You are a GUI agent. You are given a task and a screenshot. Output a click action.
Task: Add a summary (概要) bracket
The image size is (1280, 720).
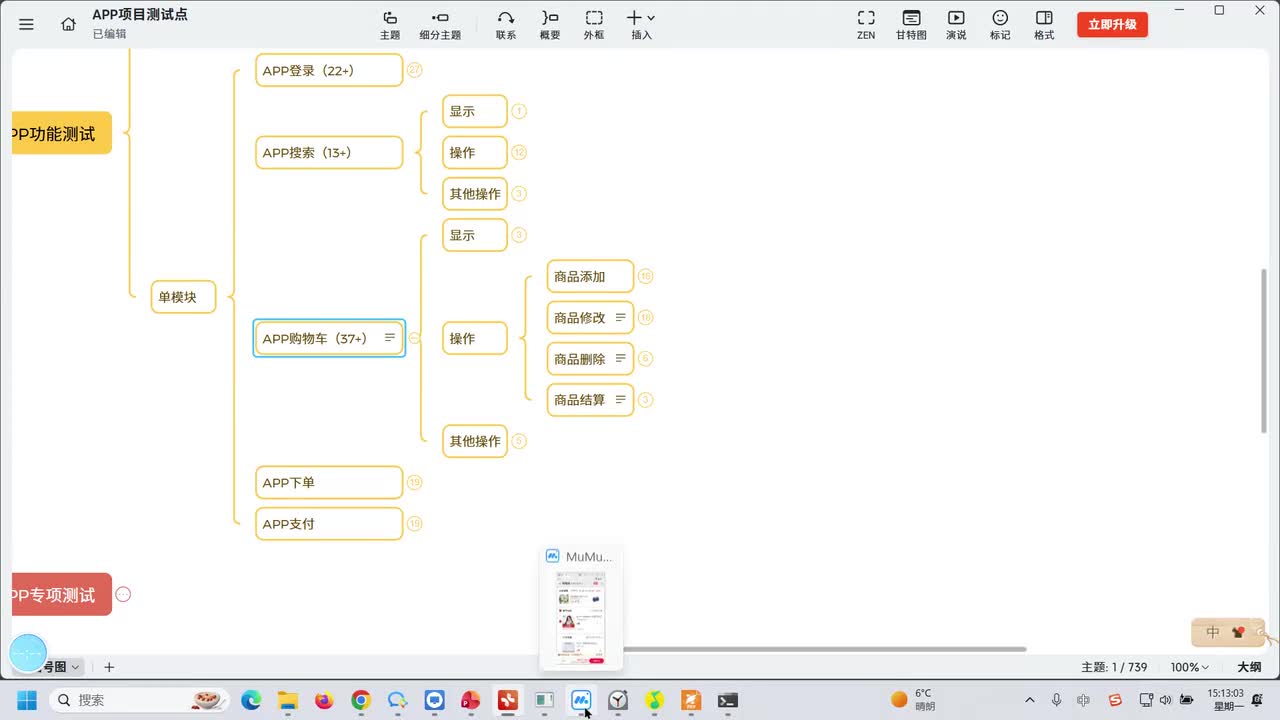(550, 25)
